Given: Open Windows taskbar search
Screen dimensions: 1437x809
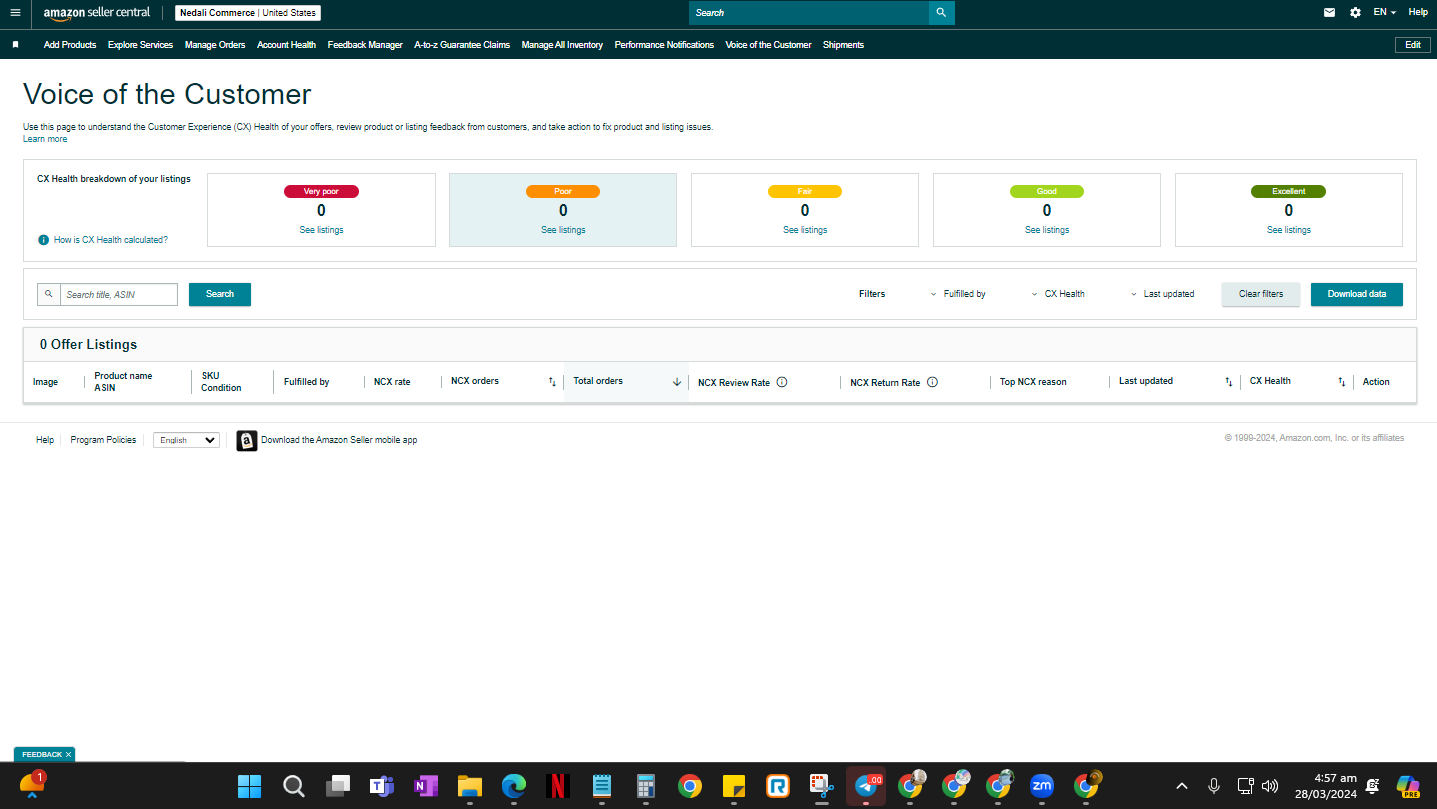Looking at the screenshot, I should coord(293,786).
